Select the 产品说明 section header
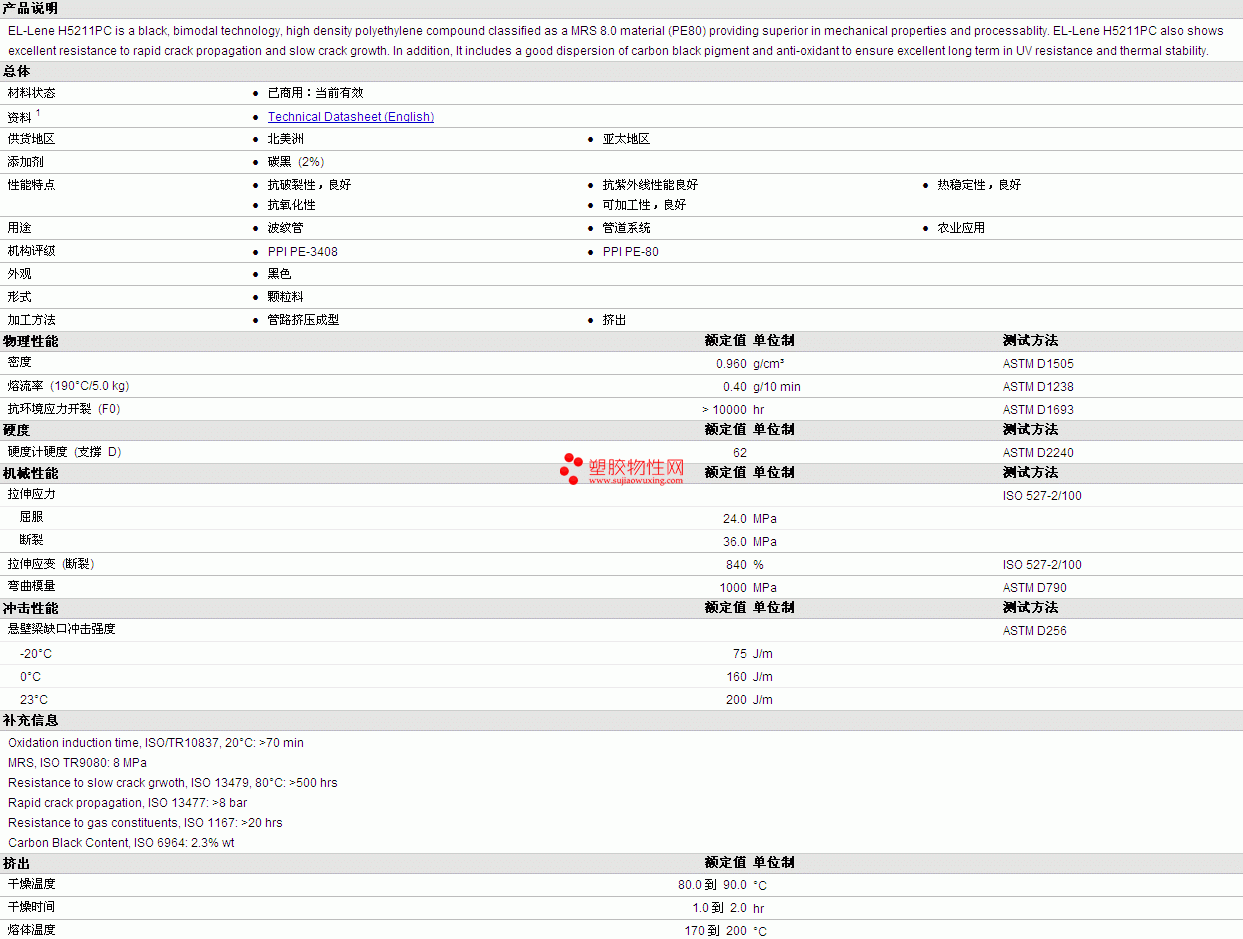The width and height of the screenshot is (1243, 939). [x=31, y=8]
